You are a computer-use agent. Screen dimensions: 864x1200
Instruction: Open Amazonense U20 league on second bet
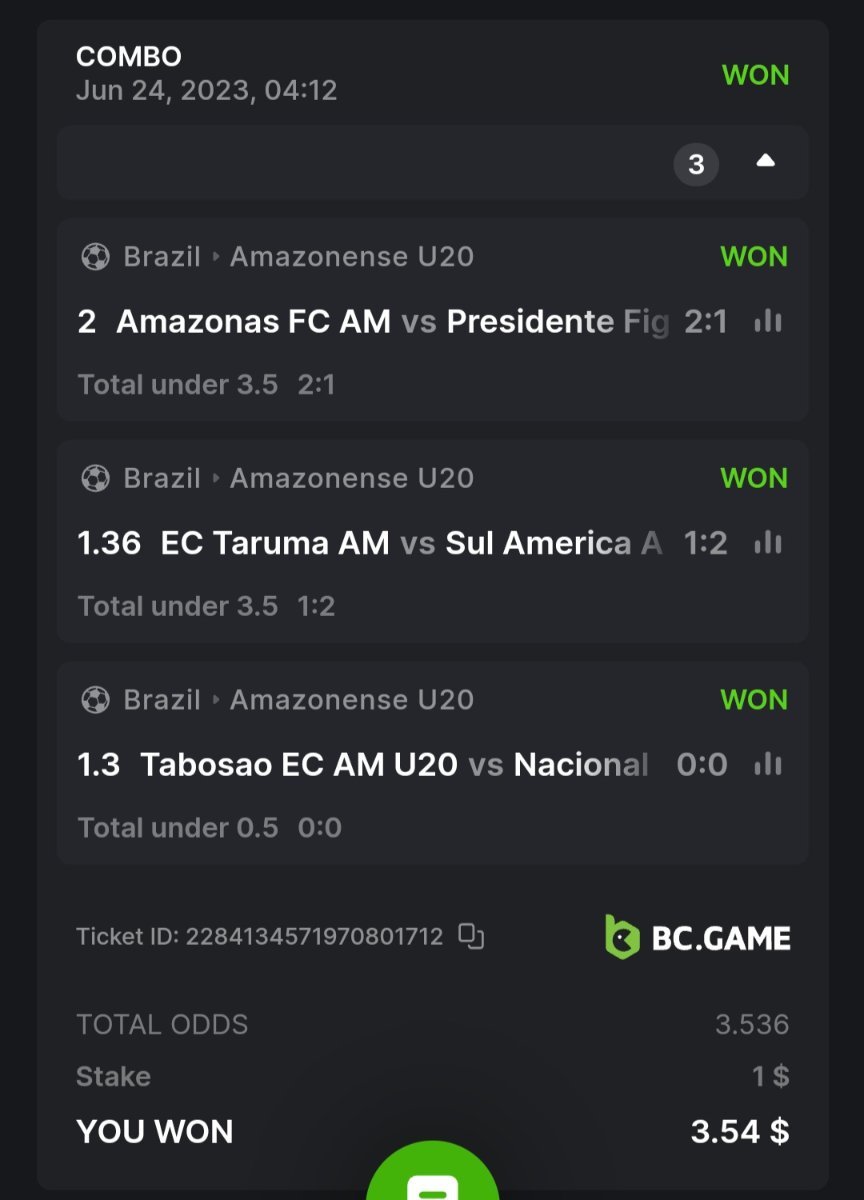coord(352,479)
